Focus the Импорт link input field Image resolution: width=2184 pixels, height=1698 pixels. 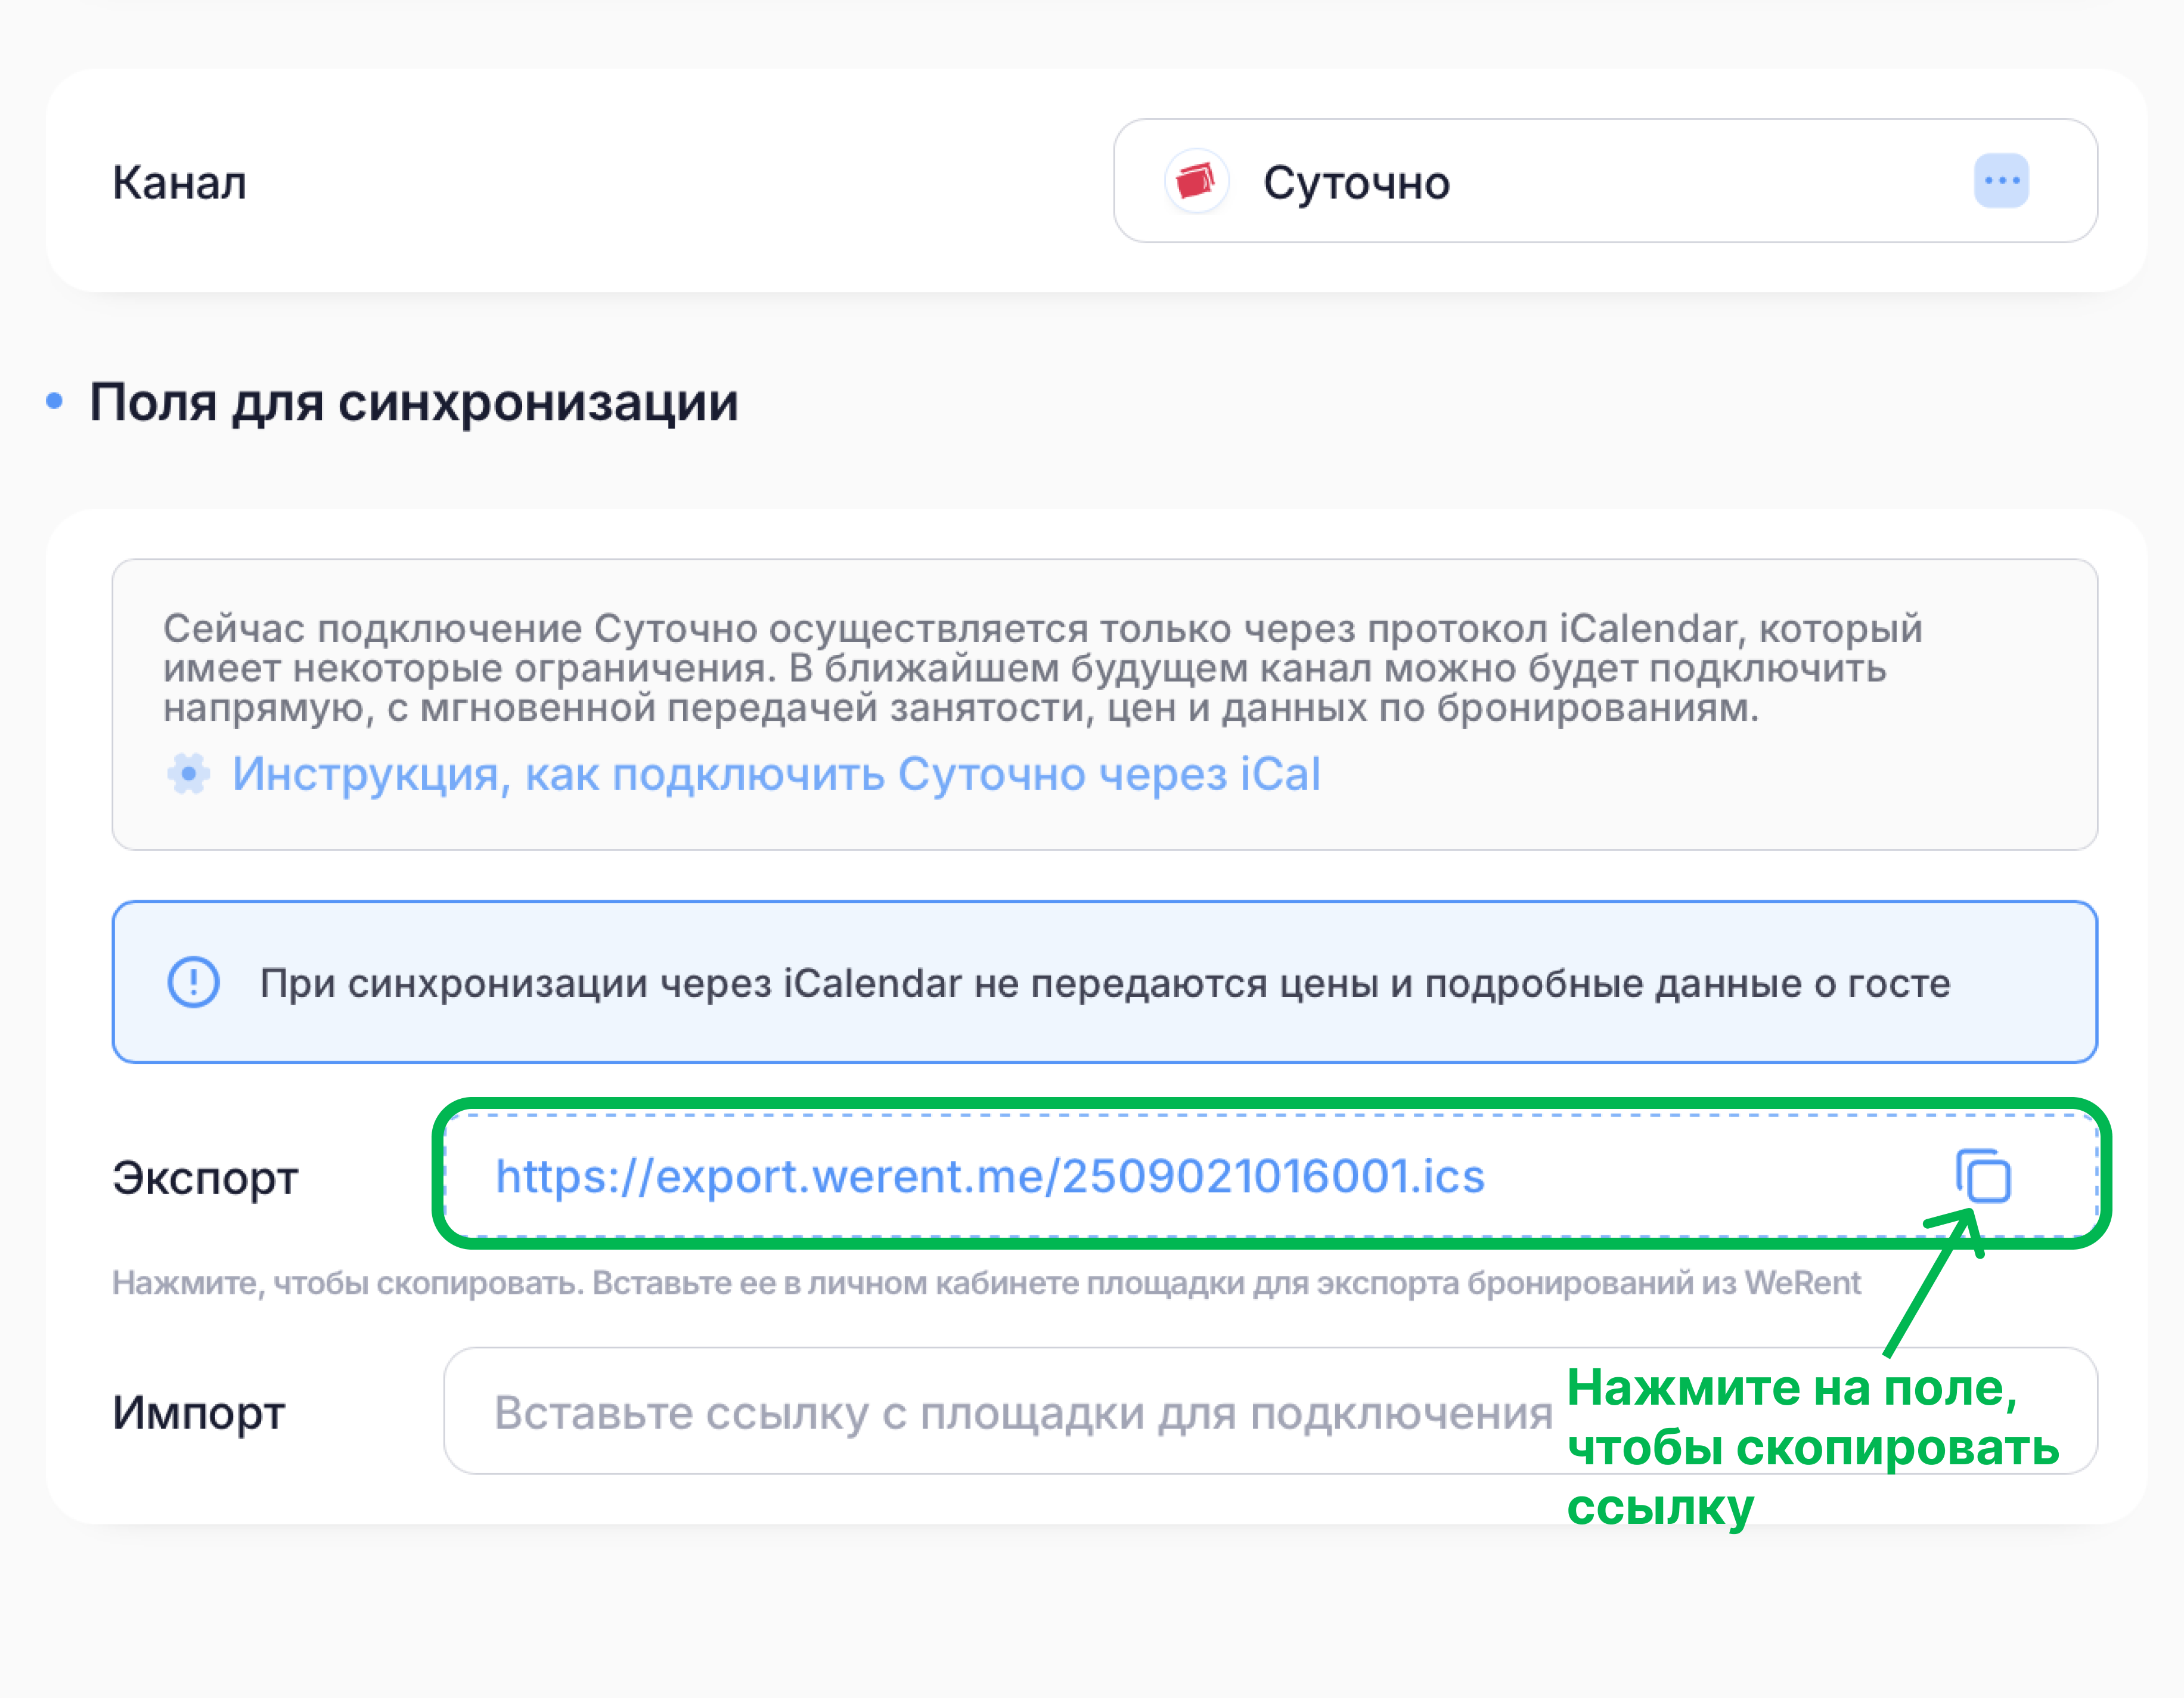pyautogui.click(x=1000, y=1412)
